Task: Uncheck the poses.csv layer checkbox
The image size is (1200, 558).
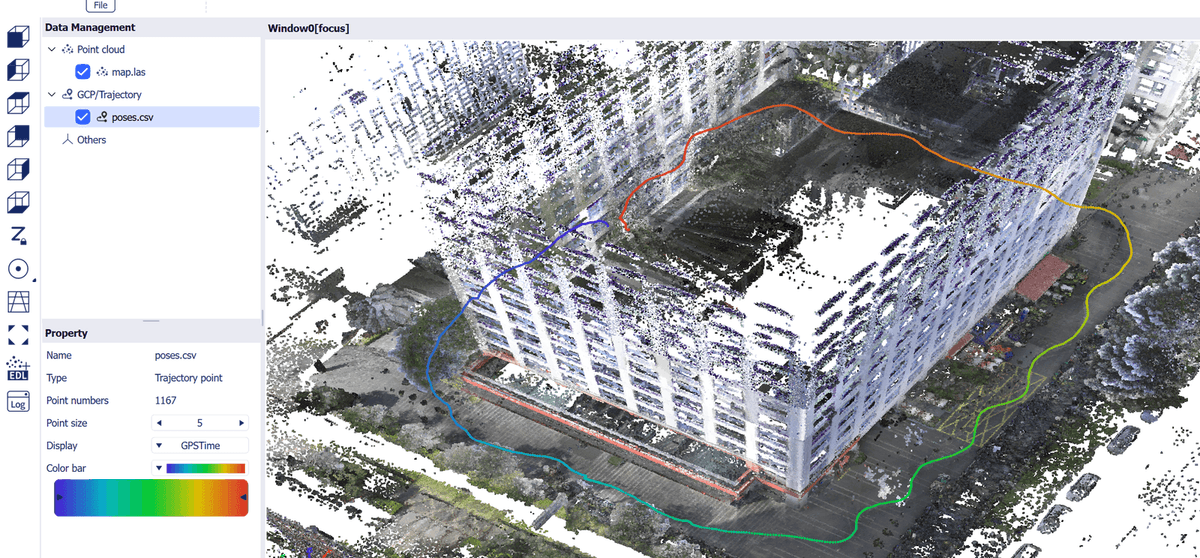Action: 83,117
